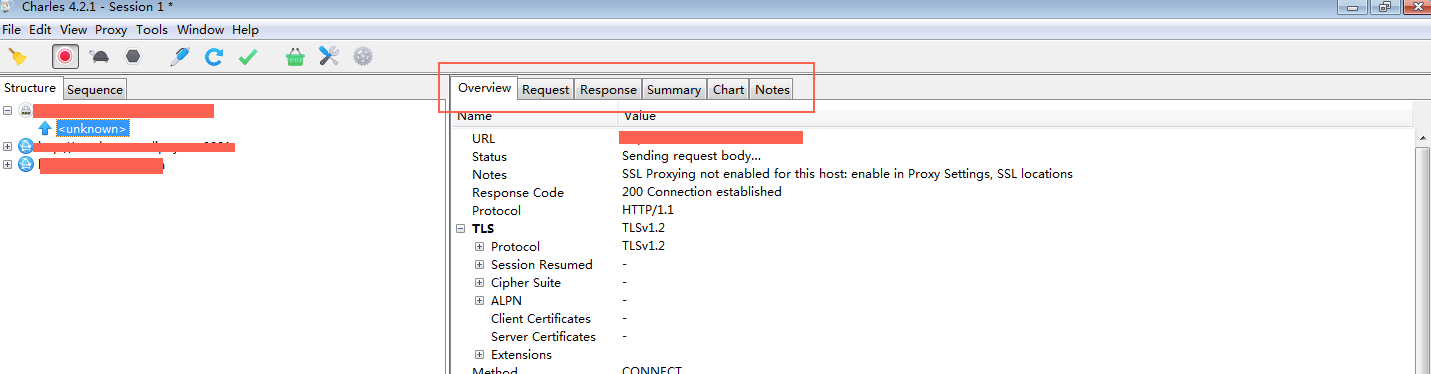
Task: Expand the Protocol node under TLS
Action: pyautogui.click(x=480, y=247)
